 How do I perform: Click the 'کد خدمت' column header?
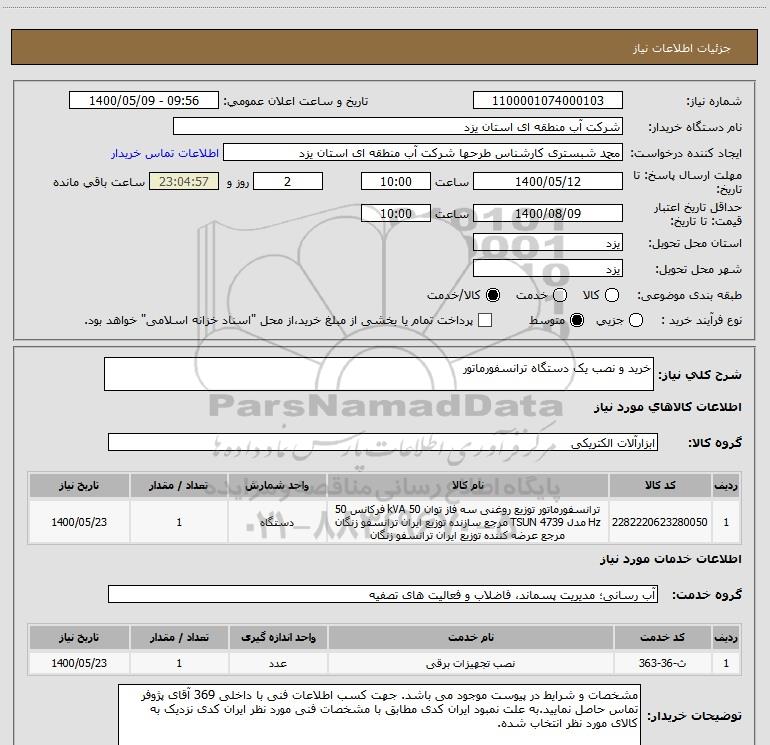[662, 637]
